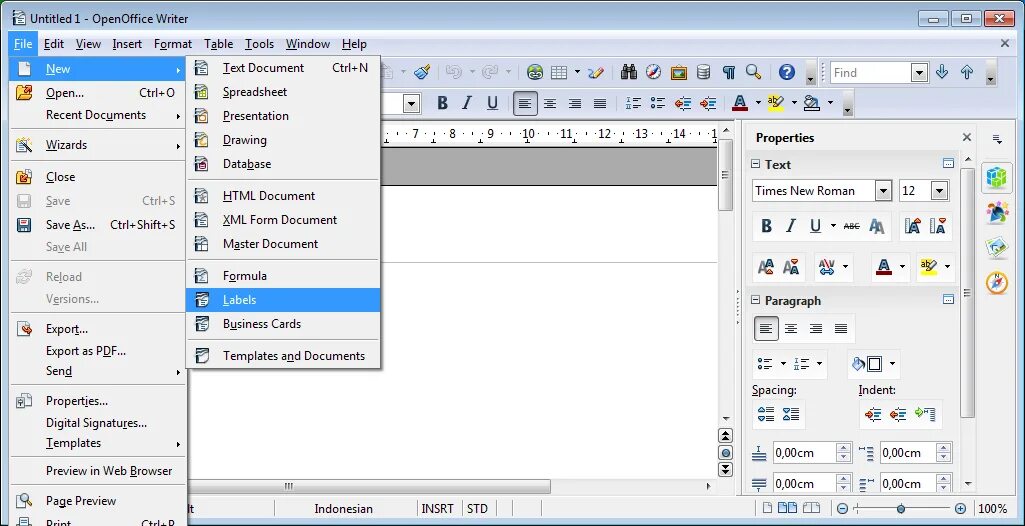Select book view layout icon in status bar
The width and height of the screenshot is (1025, 526).
coord(811,508)
